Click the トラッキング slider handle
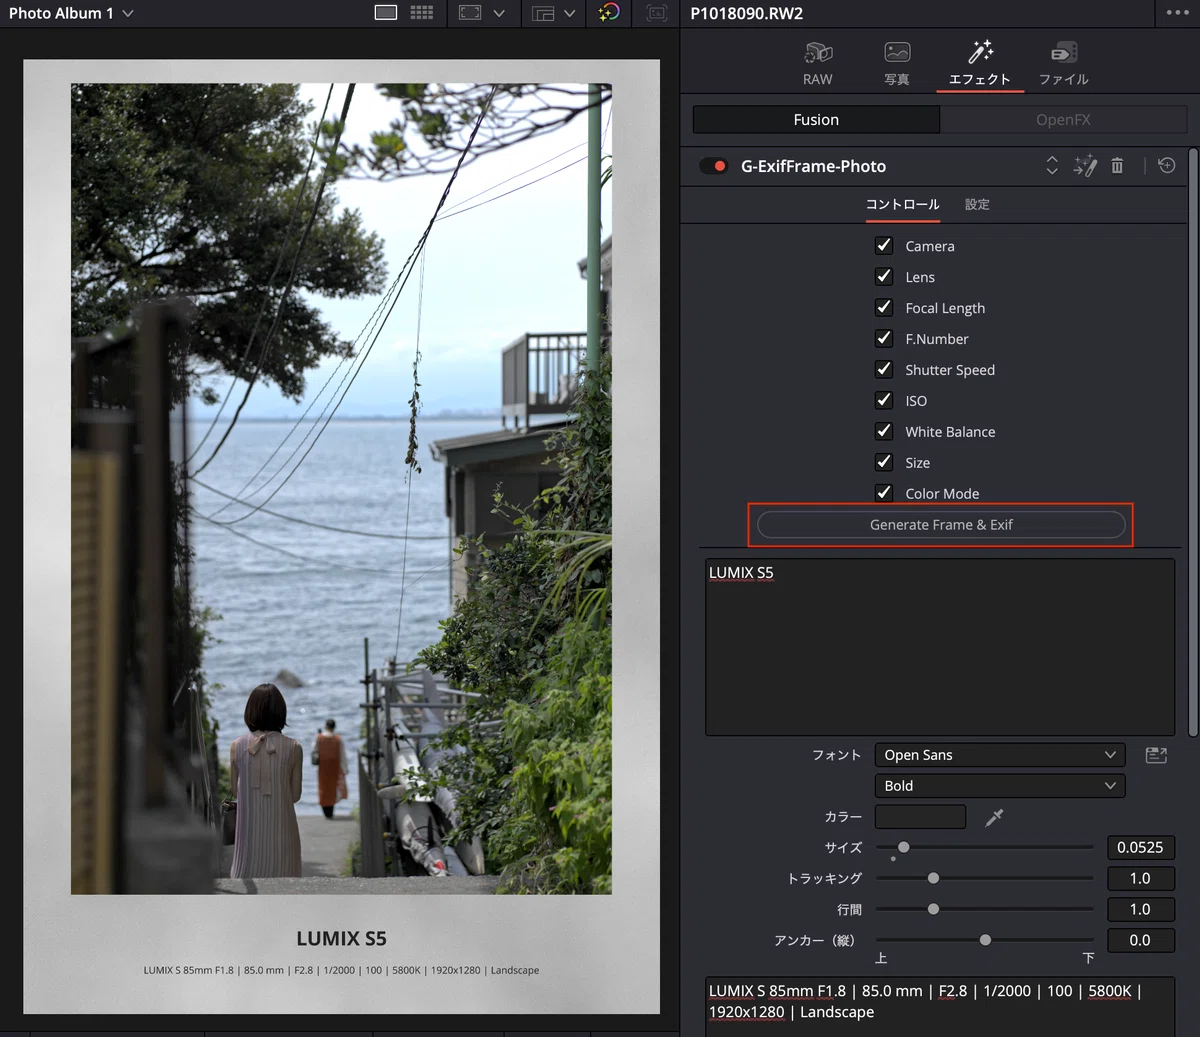 [x=933, y=878]
